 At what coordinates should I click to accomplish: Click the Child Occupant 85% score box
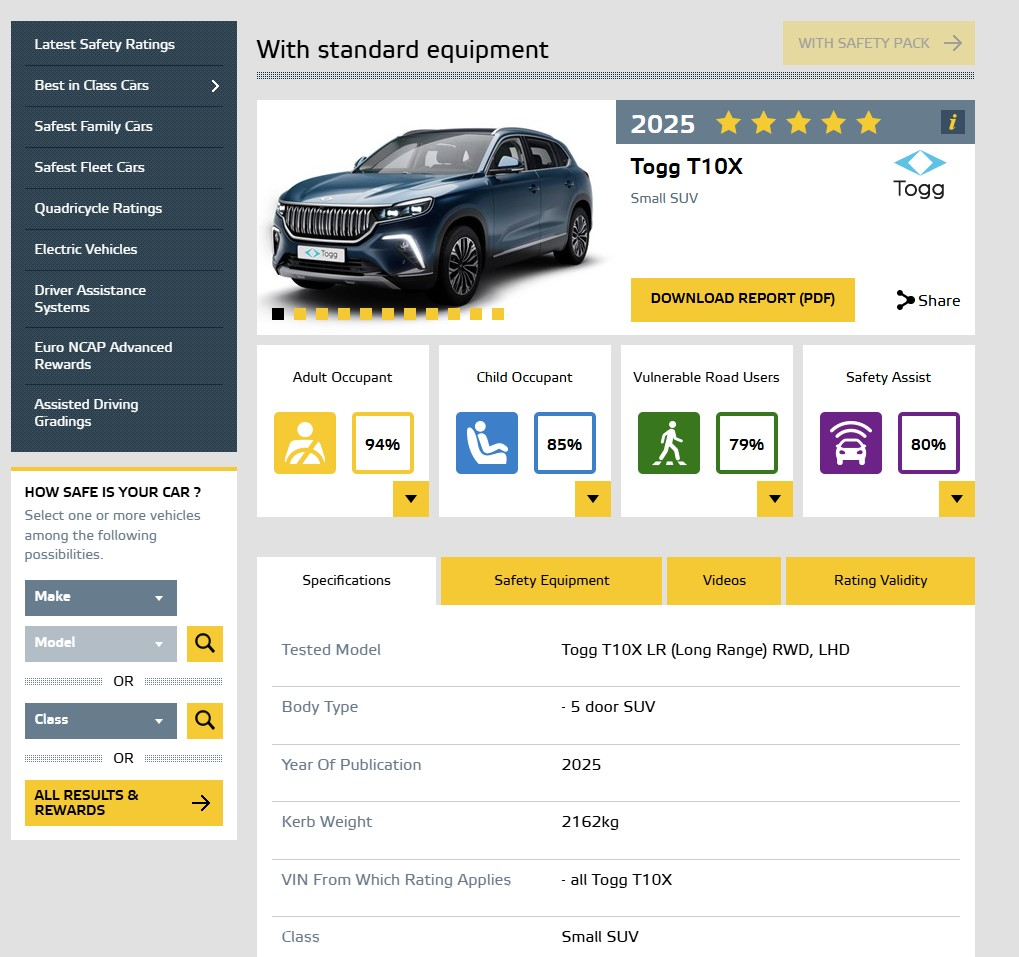(565, 443)
